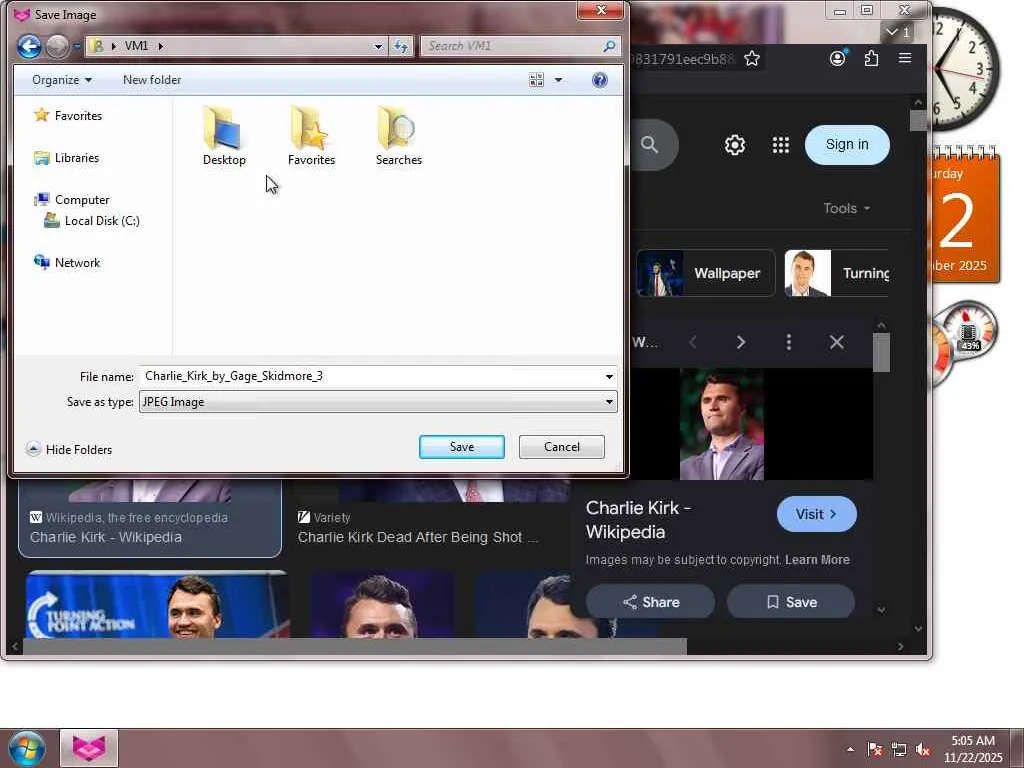The height and width of the screenshot is (768, 1024).
Task: Close the image preview panel
Action: click(x=837, y=342)
